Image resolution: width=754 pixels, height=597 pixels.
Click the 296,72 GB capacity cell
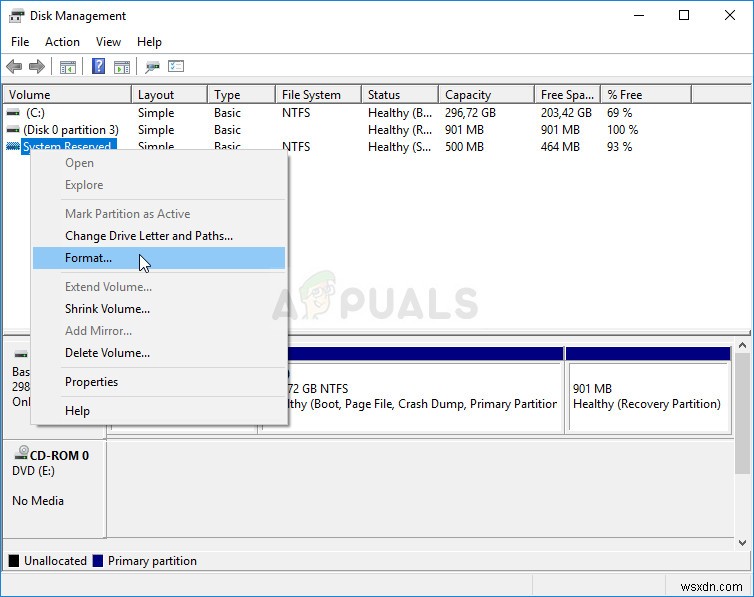pos(470,113)
